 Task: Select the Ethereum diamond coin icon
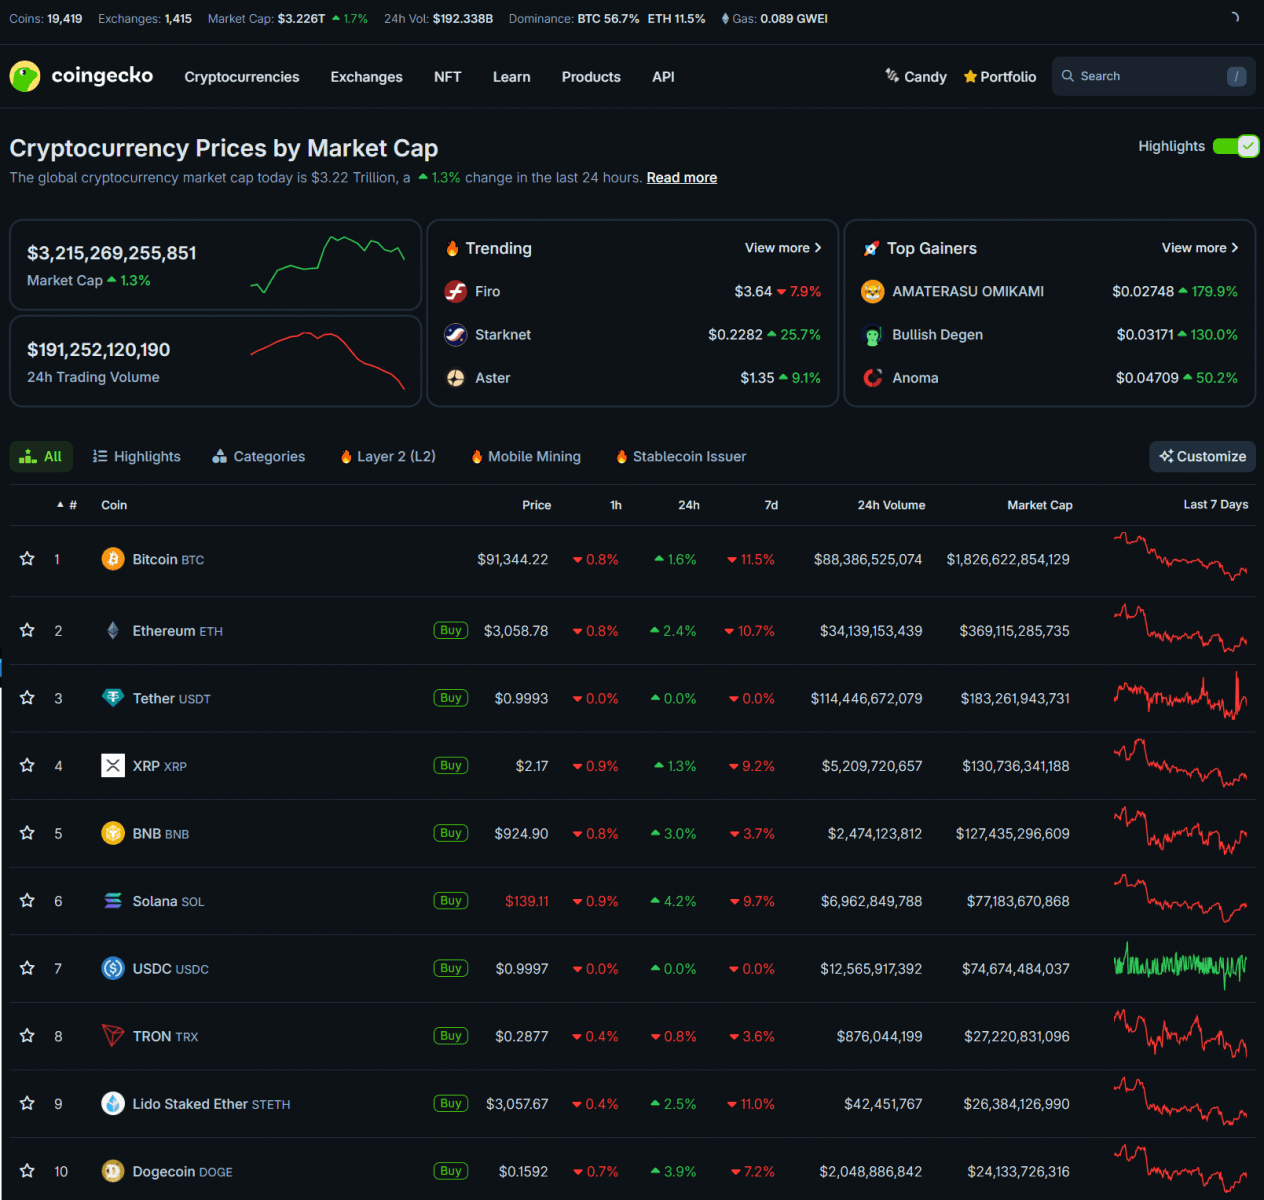(112, 630)
